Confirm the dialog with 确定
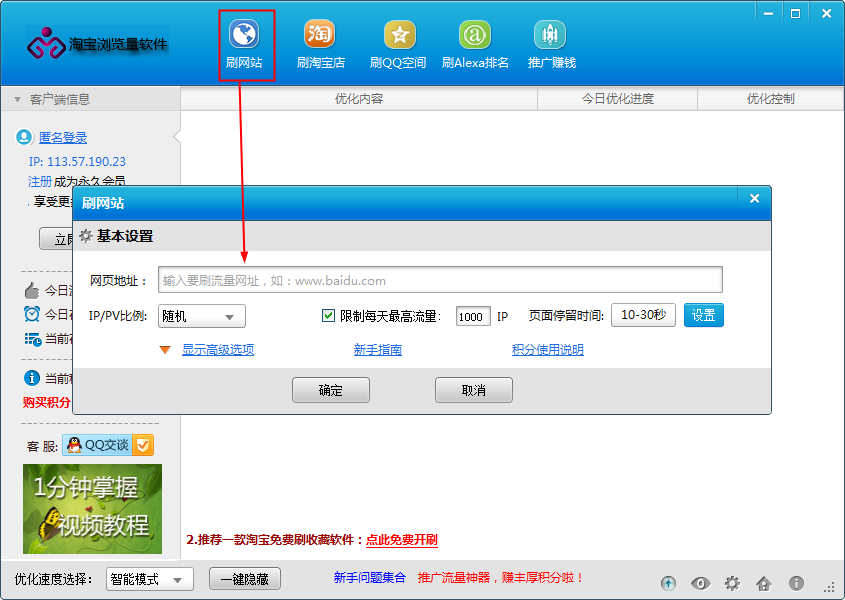The height and width of the screenshot is (600, 845). tap(331, 390)
